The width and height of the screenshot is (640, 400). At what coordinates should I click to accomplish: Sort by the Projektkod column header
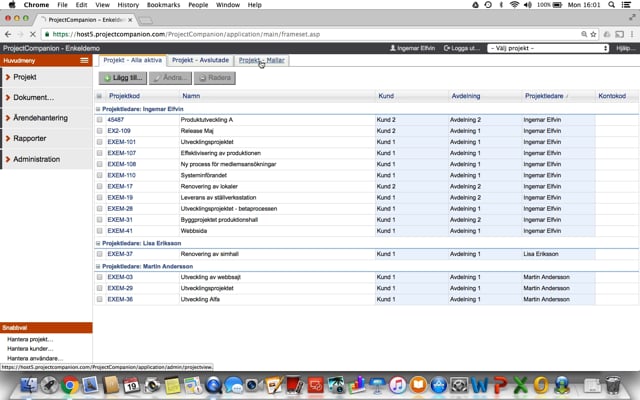[124, 96]
